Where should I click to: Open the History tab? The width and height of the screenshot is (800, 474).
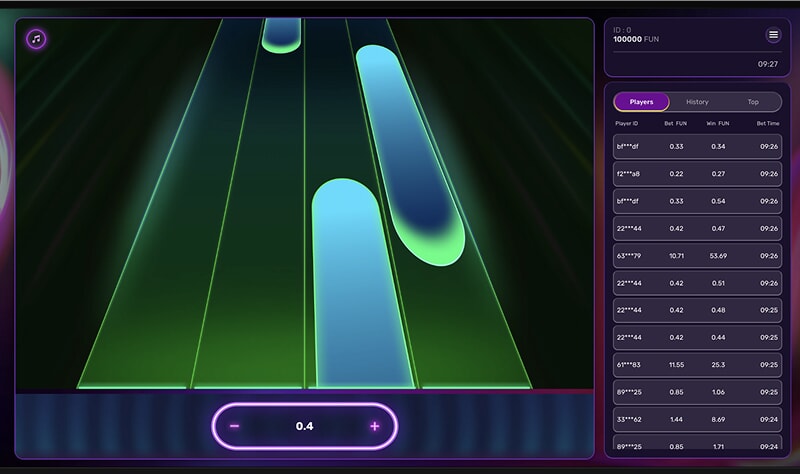coord(697,102)
